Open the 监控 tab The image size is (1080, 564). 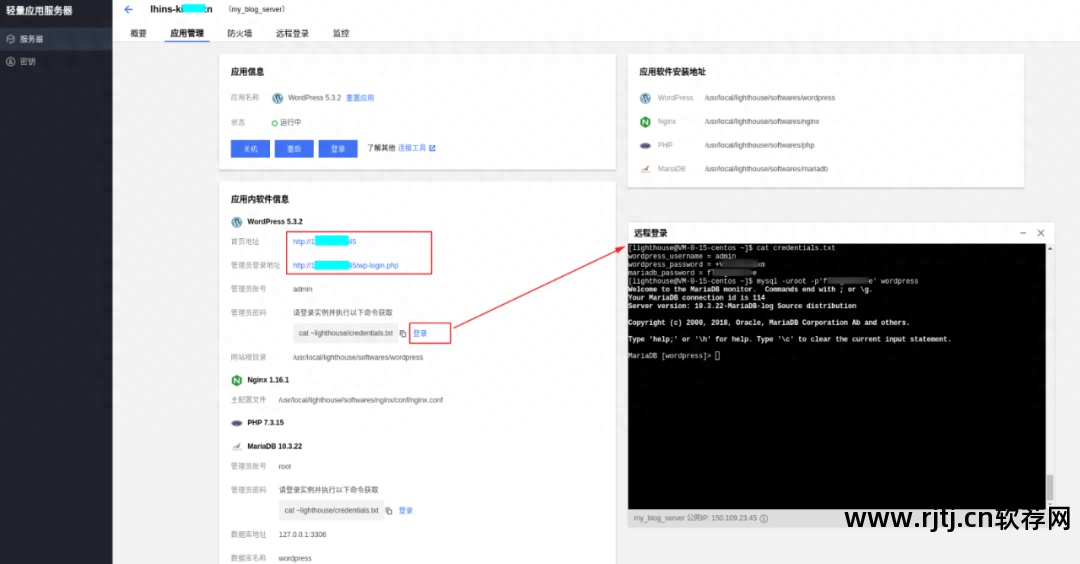(x=341, y=33)
